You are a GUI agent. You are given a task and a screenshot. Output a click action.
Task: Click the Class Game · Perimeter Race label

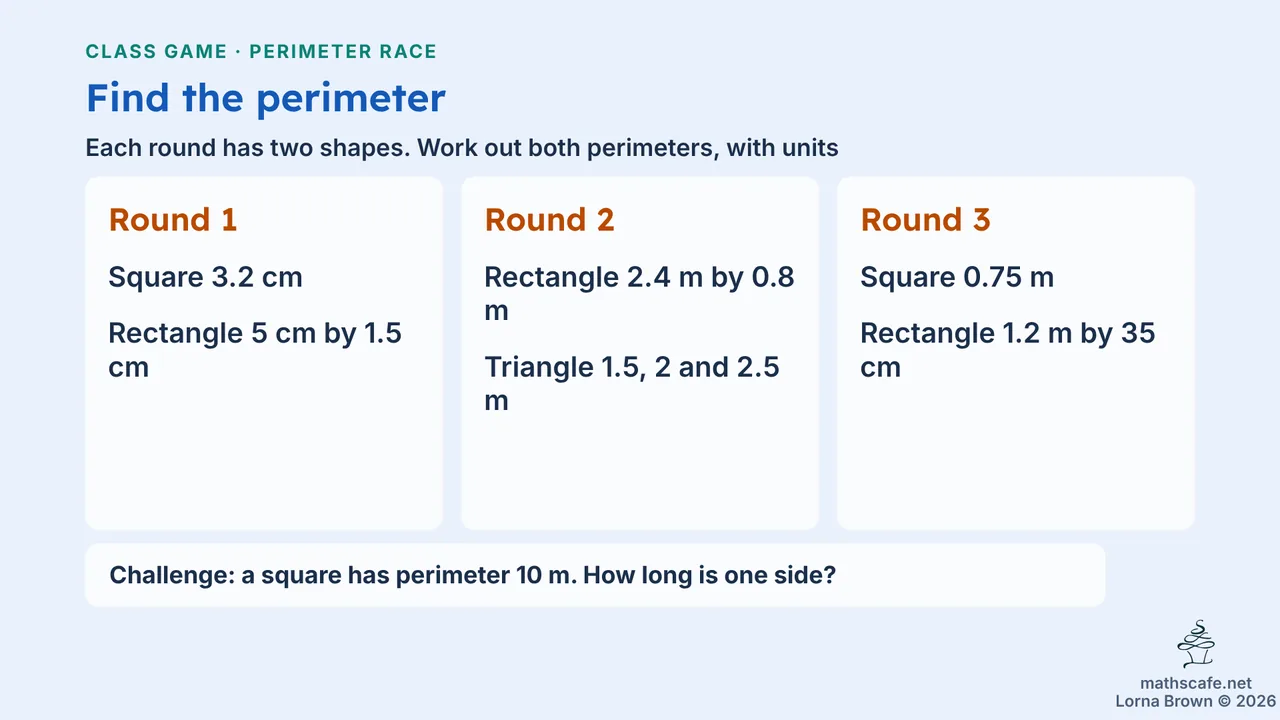[261, 52]
